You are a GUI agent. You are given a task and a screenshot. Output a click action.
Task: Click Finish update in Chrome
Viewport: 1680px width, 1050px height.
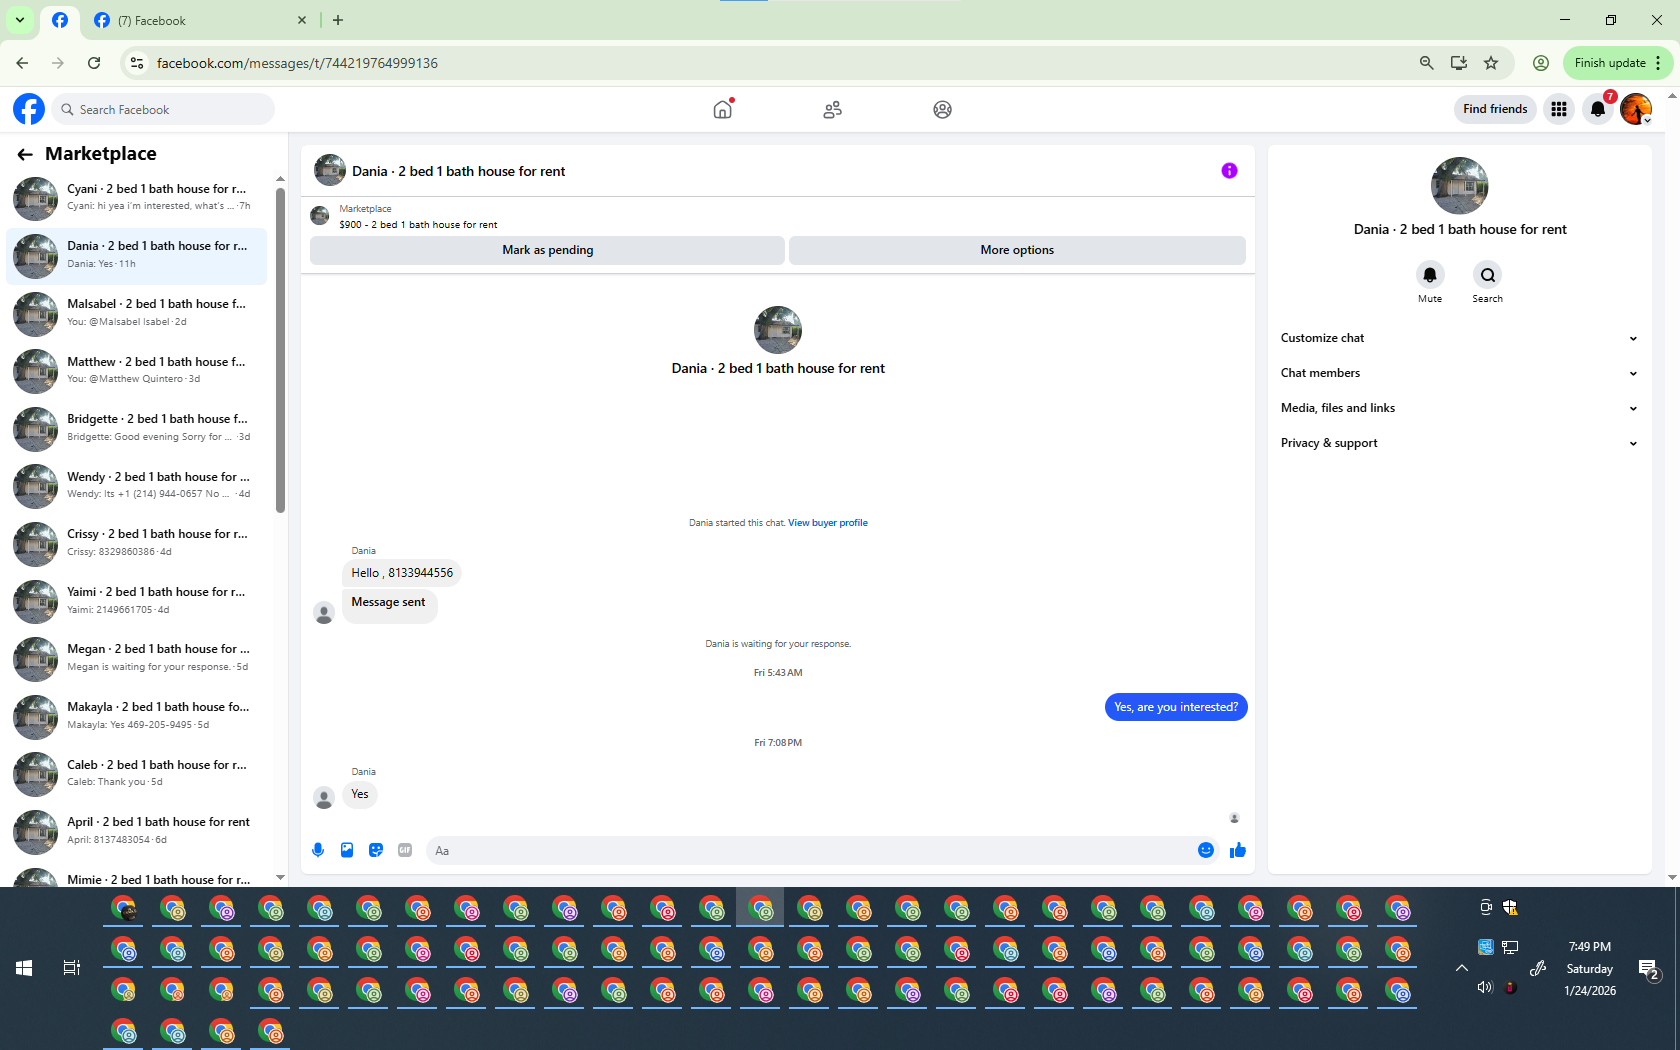[1618, 63]
